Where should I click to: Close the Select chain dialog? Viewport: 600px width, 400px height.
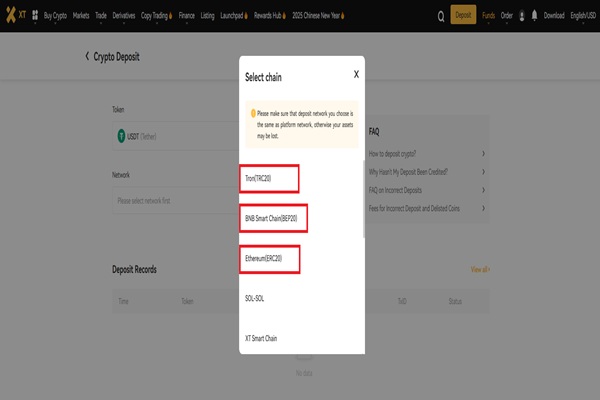coord(356,74)
